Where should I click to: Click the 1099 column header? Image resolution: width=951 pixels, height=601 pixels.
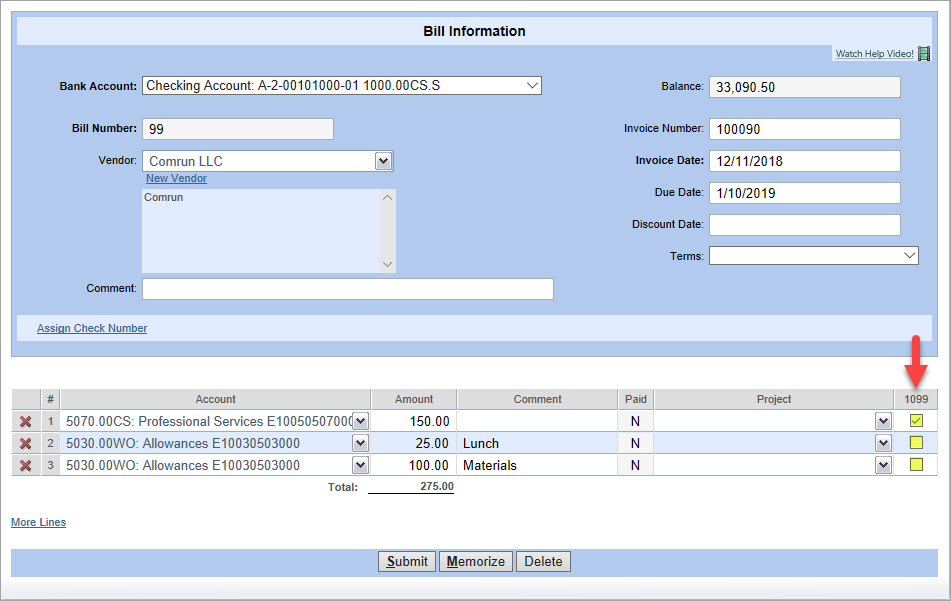pos(916,399)
